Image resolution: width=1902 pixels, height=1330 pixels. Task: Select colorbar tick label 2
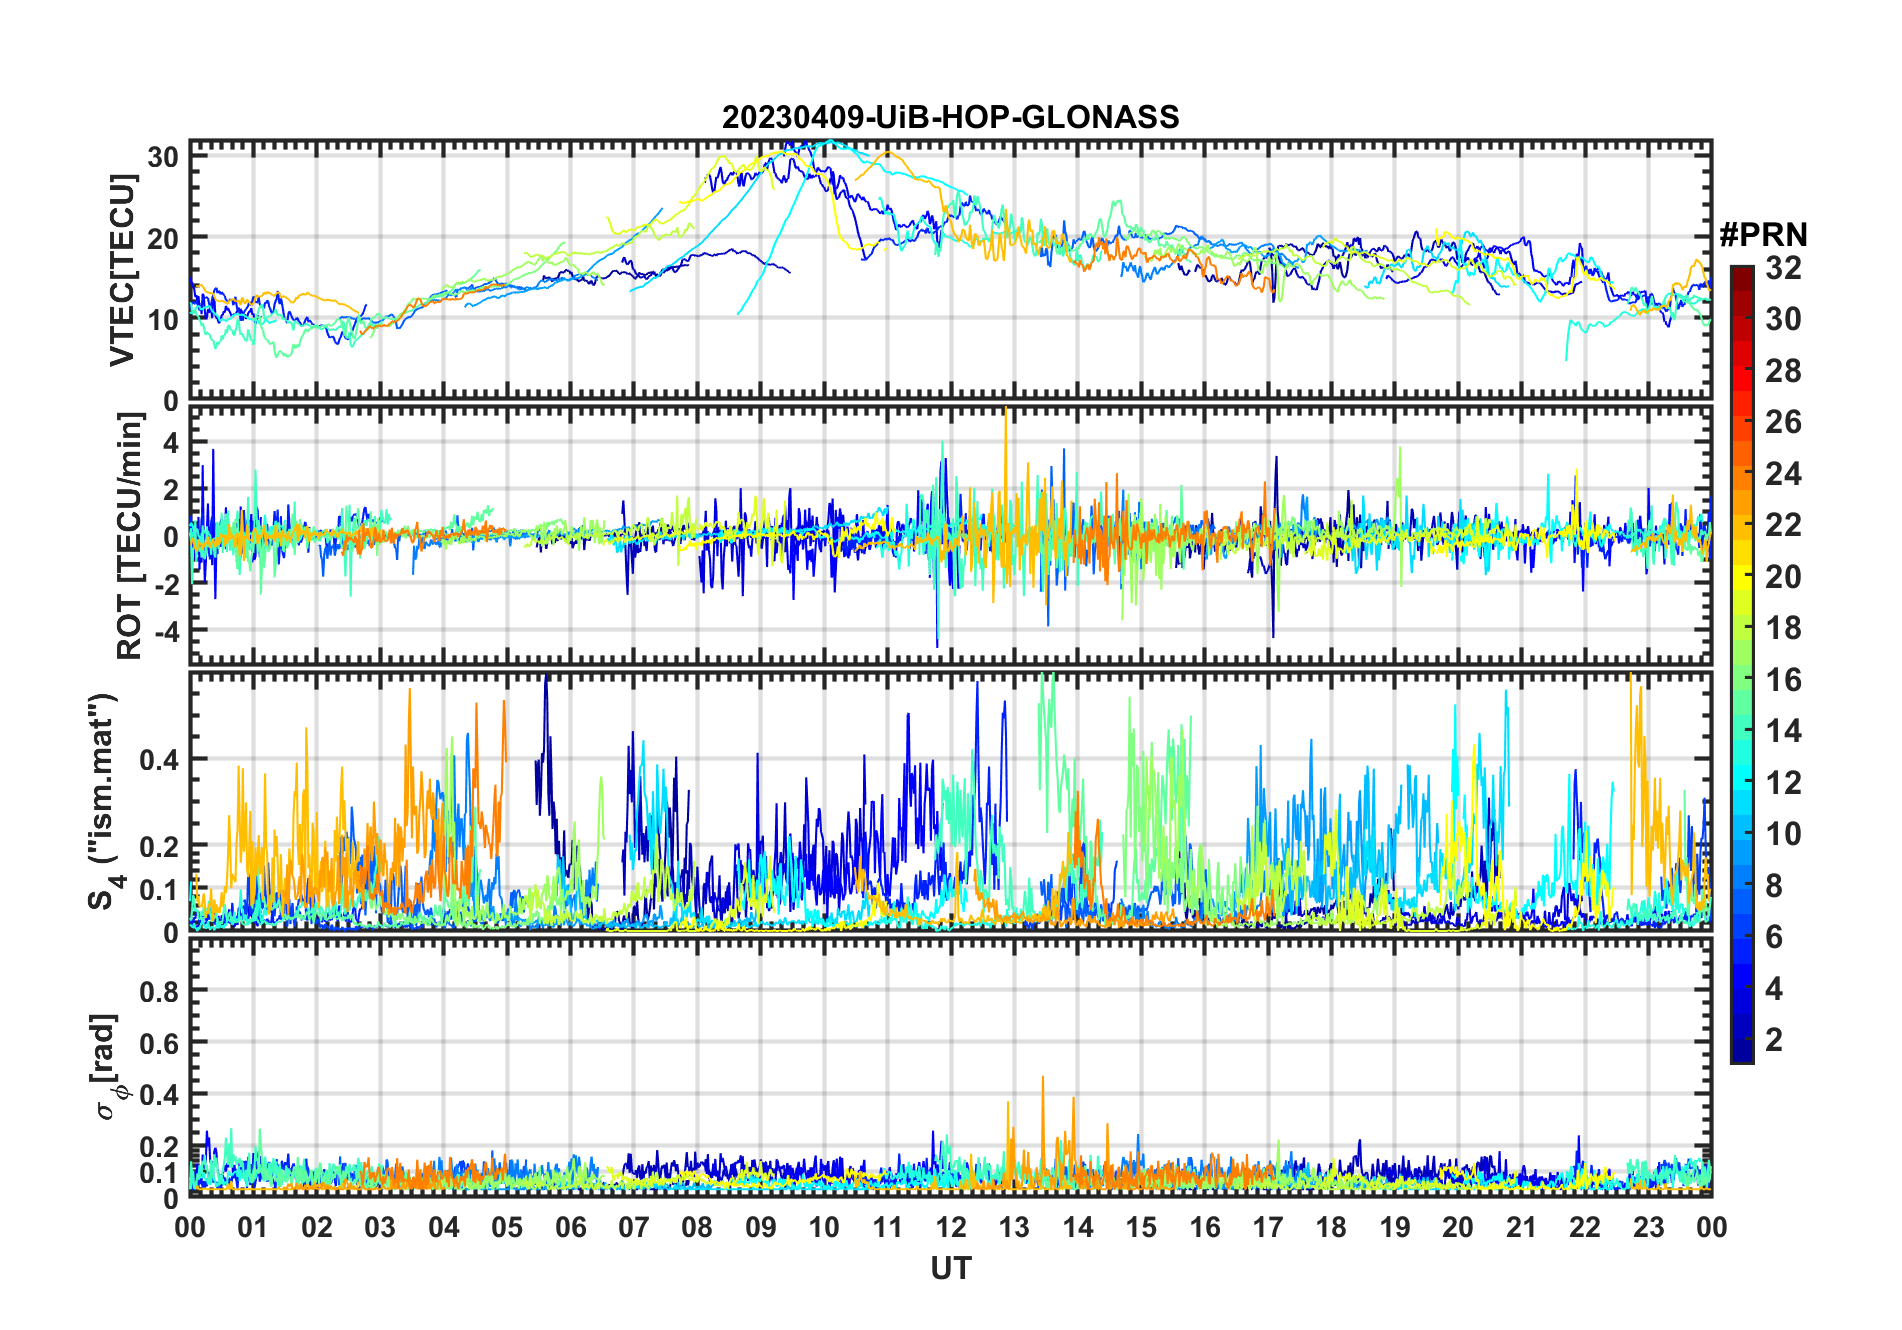[1774, 1040]
